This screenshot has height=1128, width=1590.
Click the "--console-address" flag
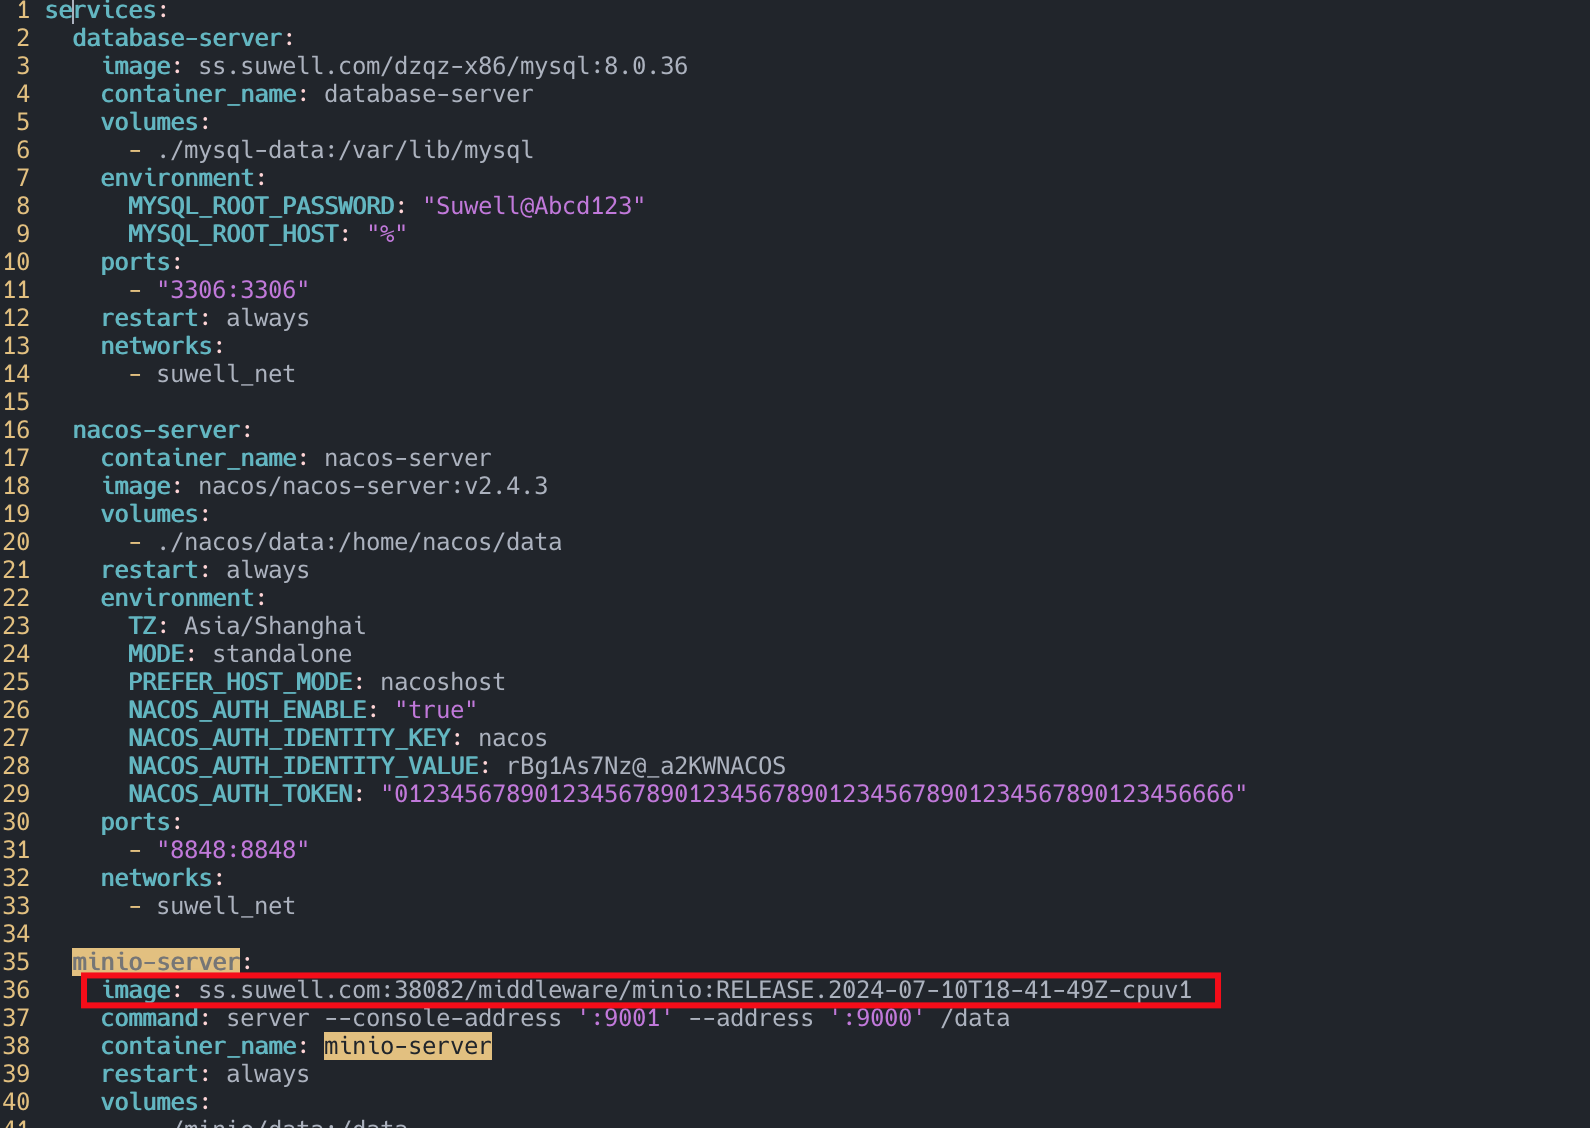pyautogui.click(x=443, y=1018)
